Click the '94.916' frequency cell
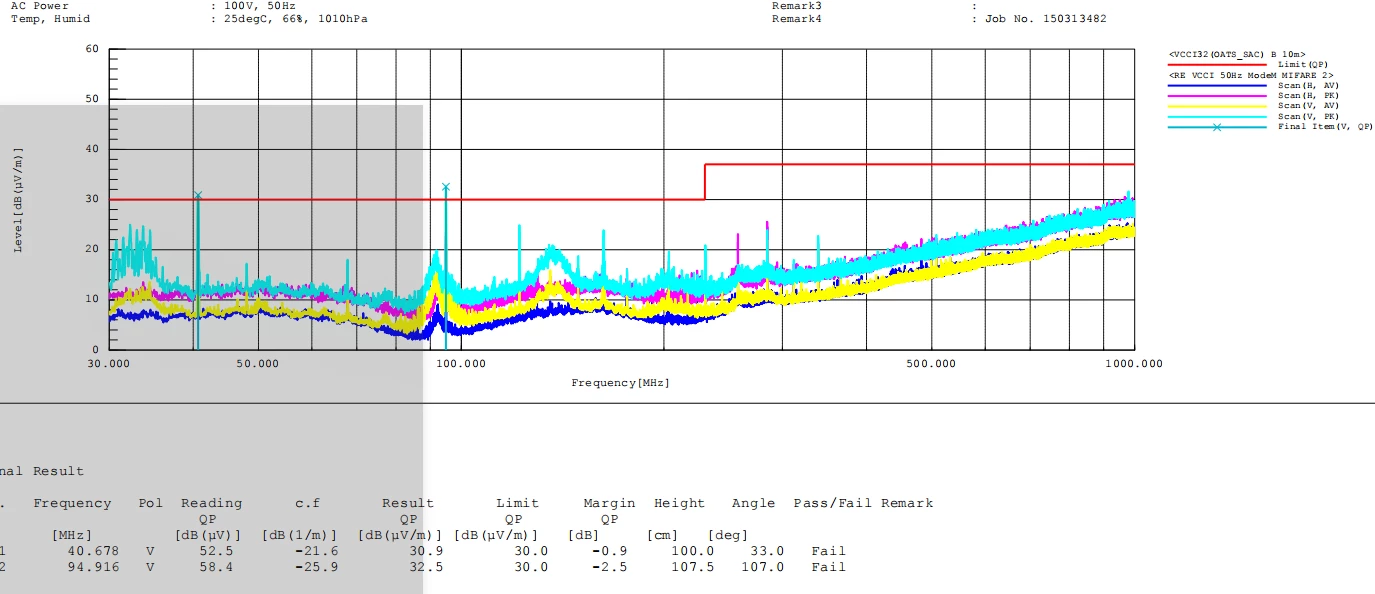The width and height of the screenshot is (1375, 594). point(91,567)
